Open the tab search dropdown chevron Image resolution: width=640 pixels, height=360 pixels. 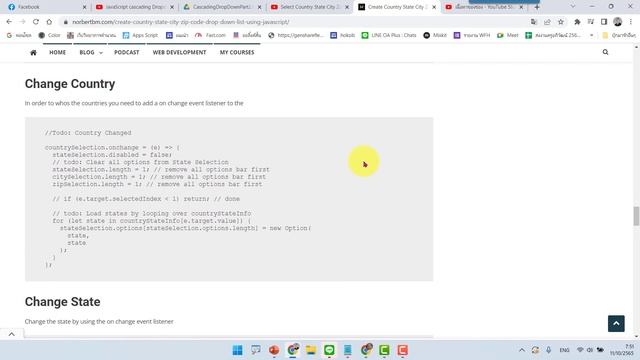point(573,7)
